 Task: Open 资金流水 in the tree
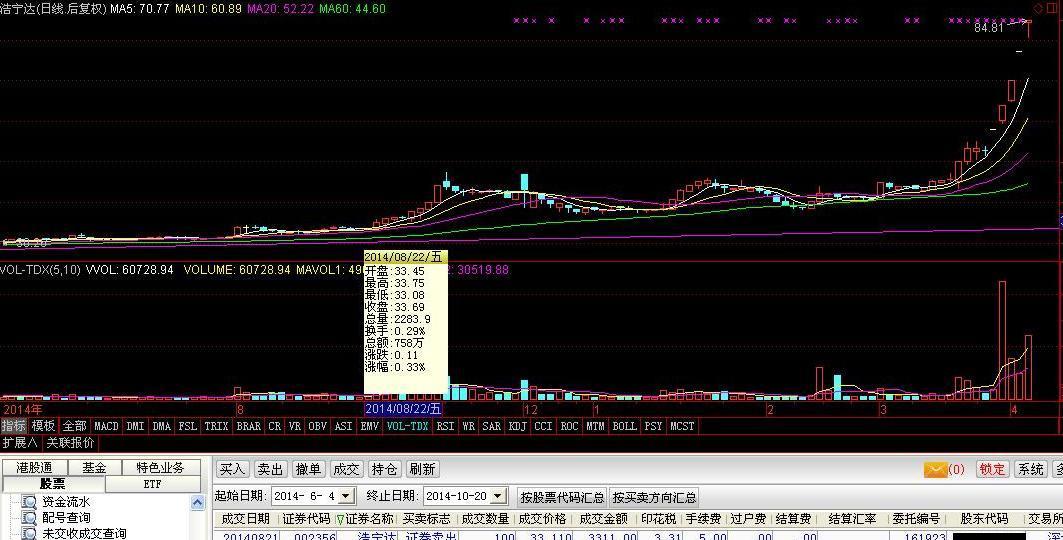[66, 502]
